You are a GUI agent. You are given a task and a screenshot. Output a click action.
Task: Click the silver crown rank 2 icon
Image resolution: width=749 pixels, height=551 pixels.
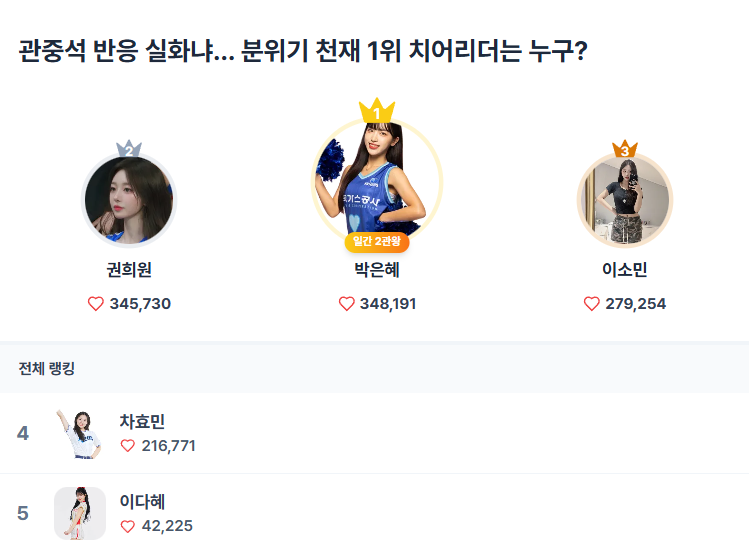pos(129,150)
